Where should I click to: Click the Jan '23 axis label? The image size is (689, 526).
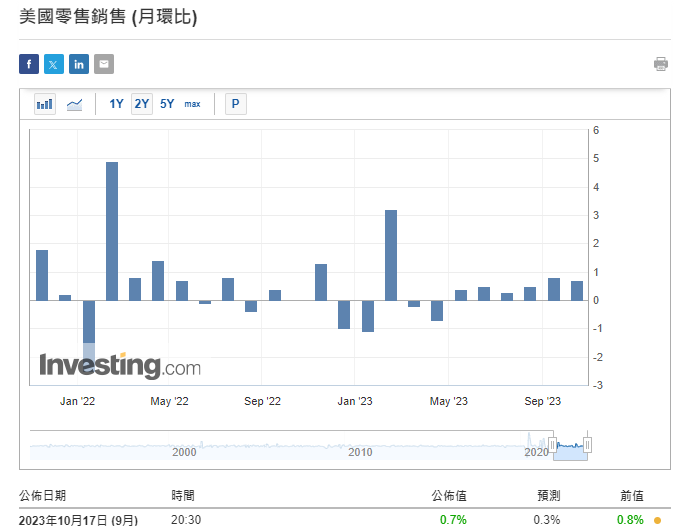[355, 401]
